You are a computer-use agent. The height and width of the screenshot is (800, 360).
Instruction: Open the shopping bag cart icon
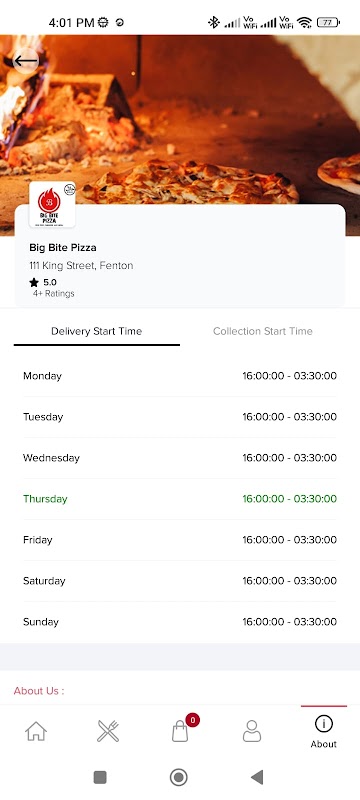[180, 731]
